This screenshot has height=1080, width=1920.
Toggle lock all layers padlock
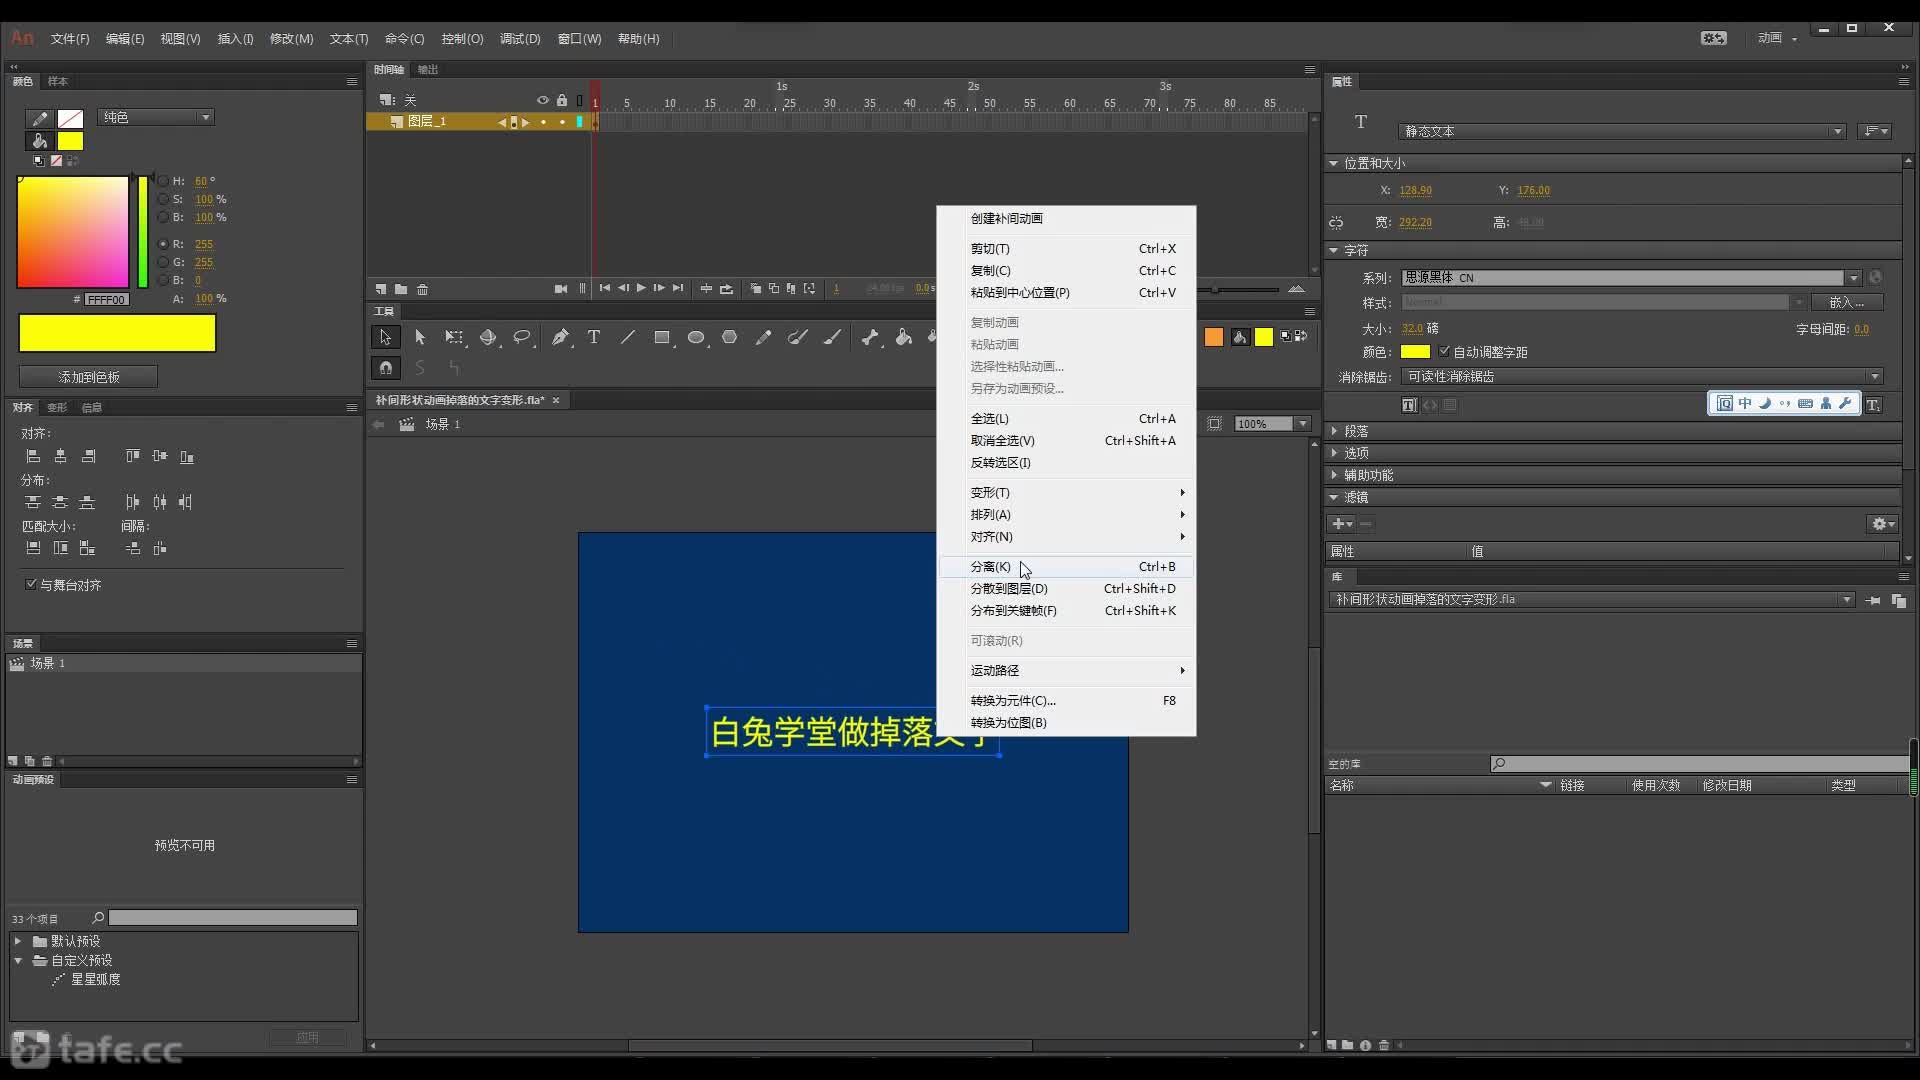click(562, 100)
